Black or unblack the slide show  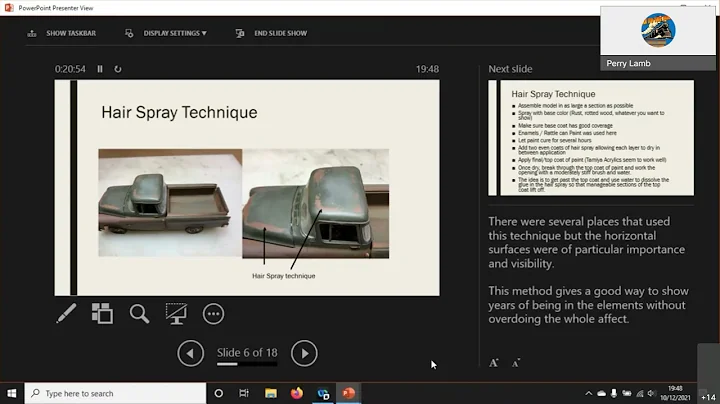click(176, 314)
